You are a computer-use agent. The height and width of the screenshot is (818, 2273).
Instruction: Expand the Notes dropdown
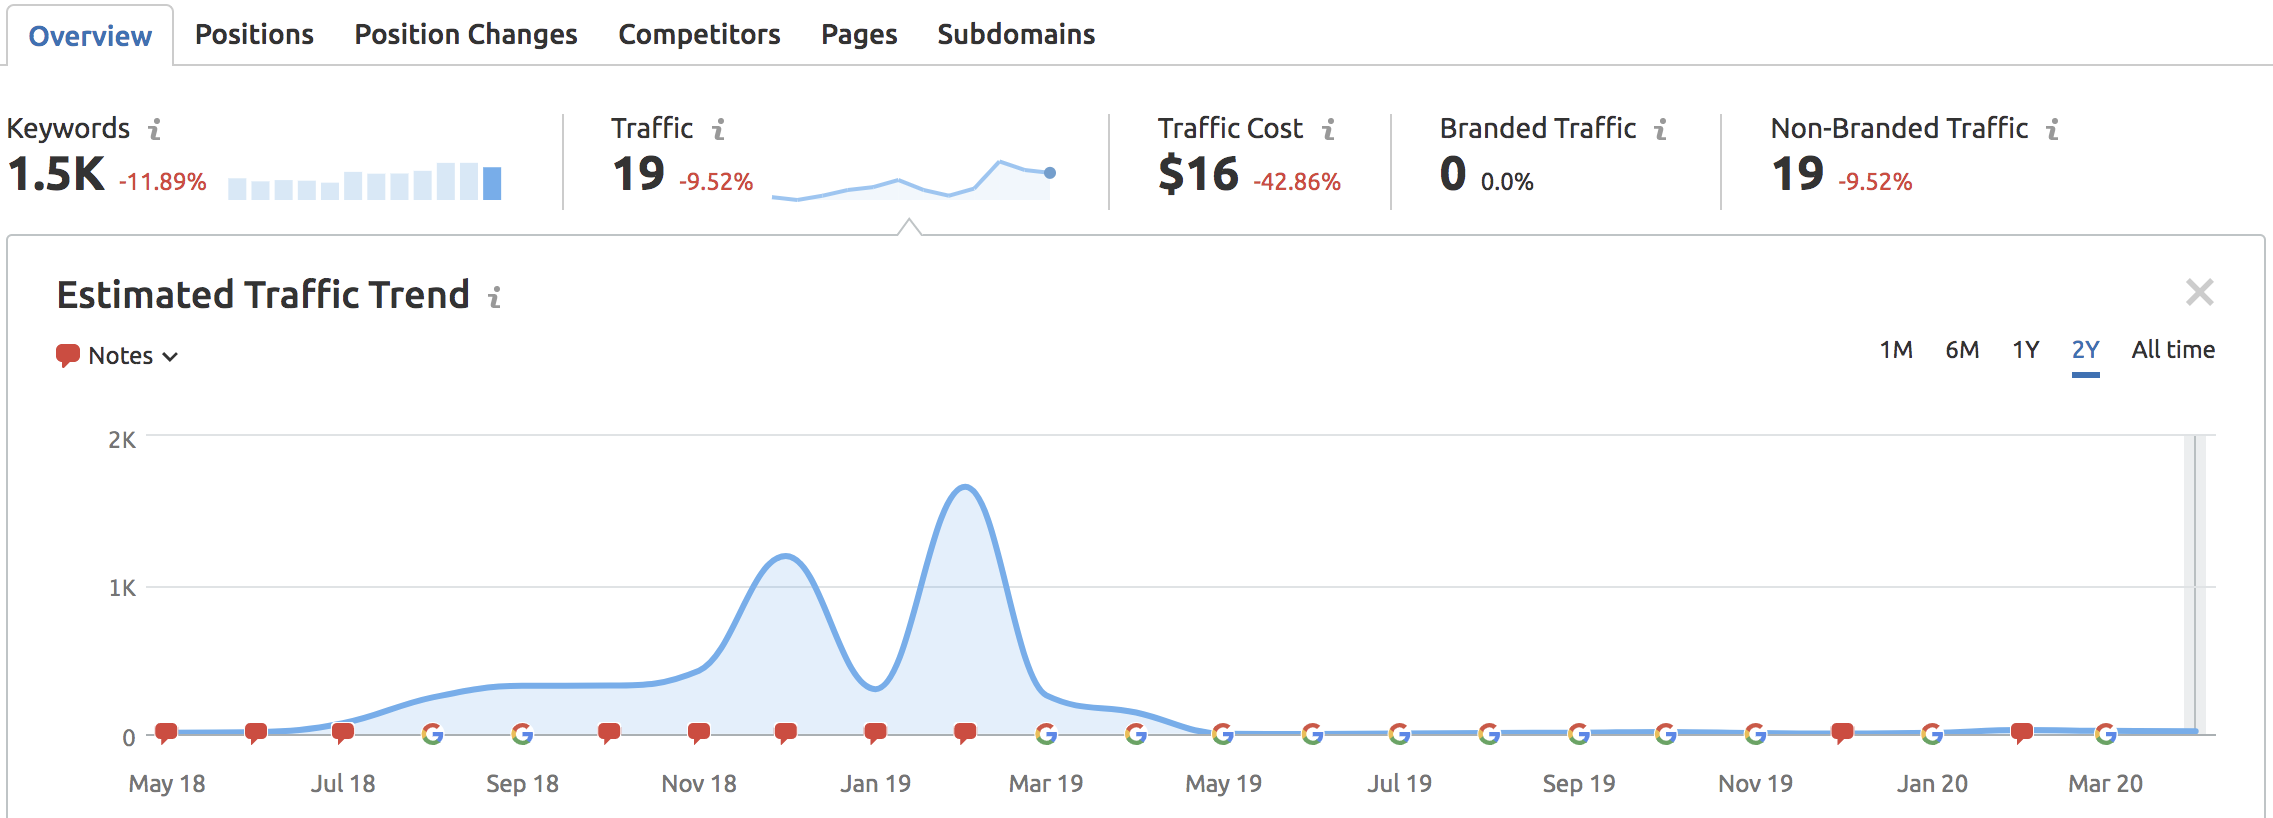120,356
